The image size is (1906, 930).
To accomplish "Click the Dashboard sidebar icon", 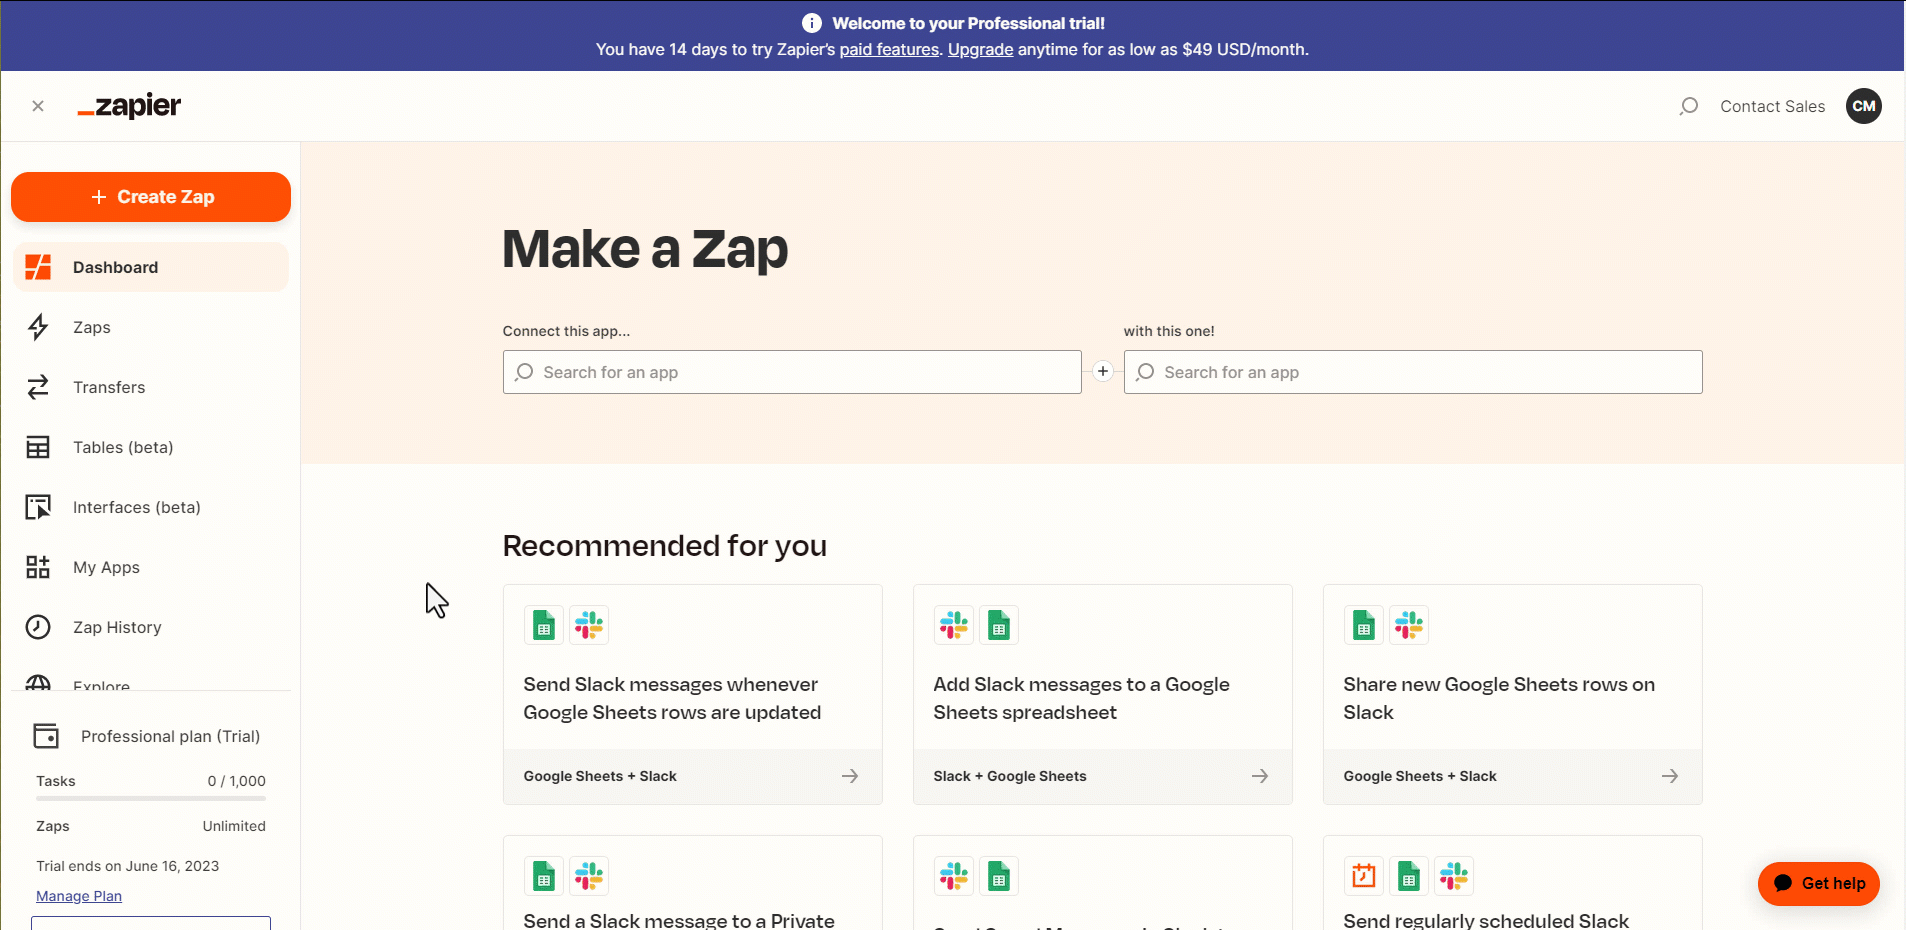I will [x=38, y=267].
